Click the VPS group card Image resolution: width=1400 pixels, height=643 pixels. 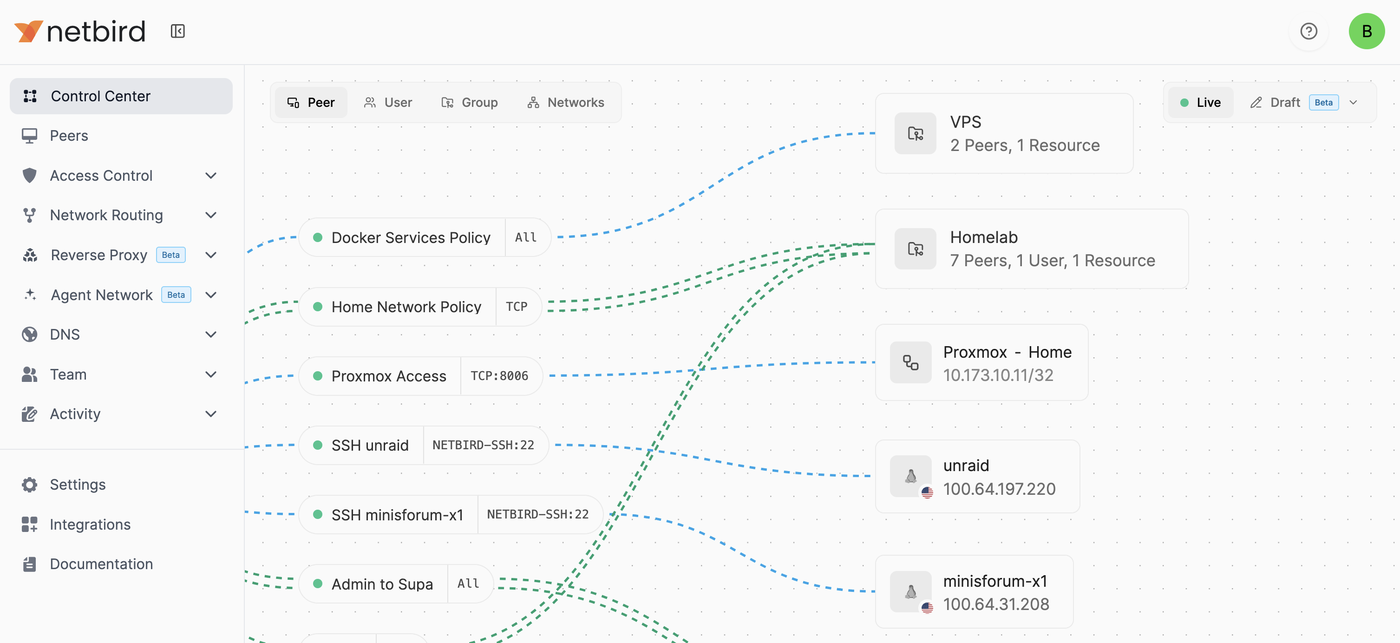click(x=1004, y=133)
